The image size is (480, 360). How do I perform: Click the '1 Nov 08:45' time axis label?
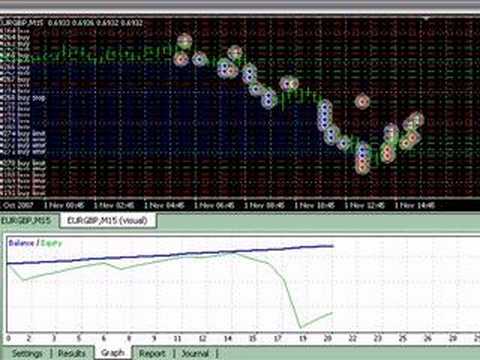pos(264,205)
